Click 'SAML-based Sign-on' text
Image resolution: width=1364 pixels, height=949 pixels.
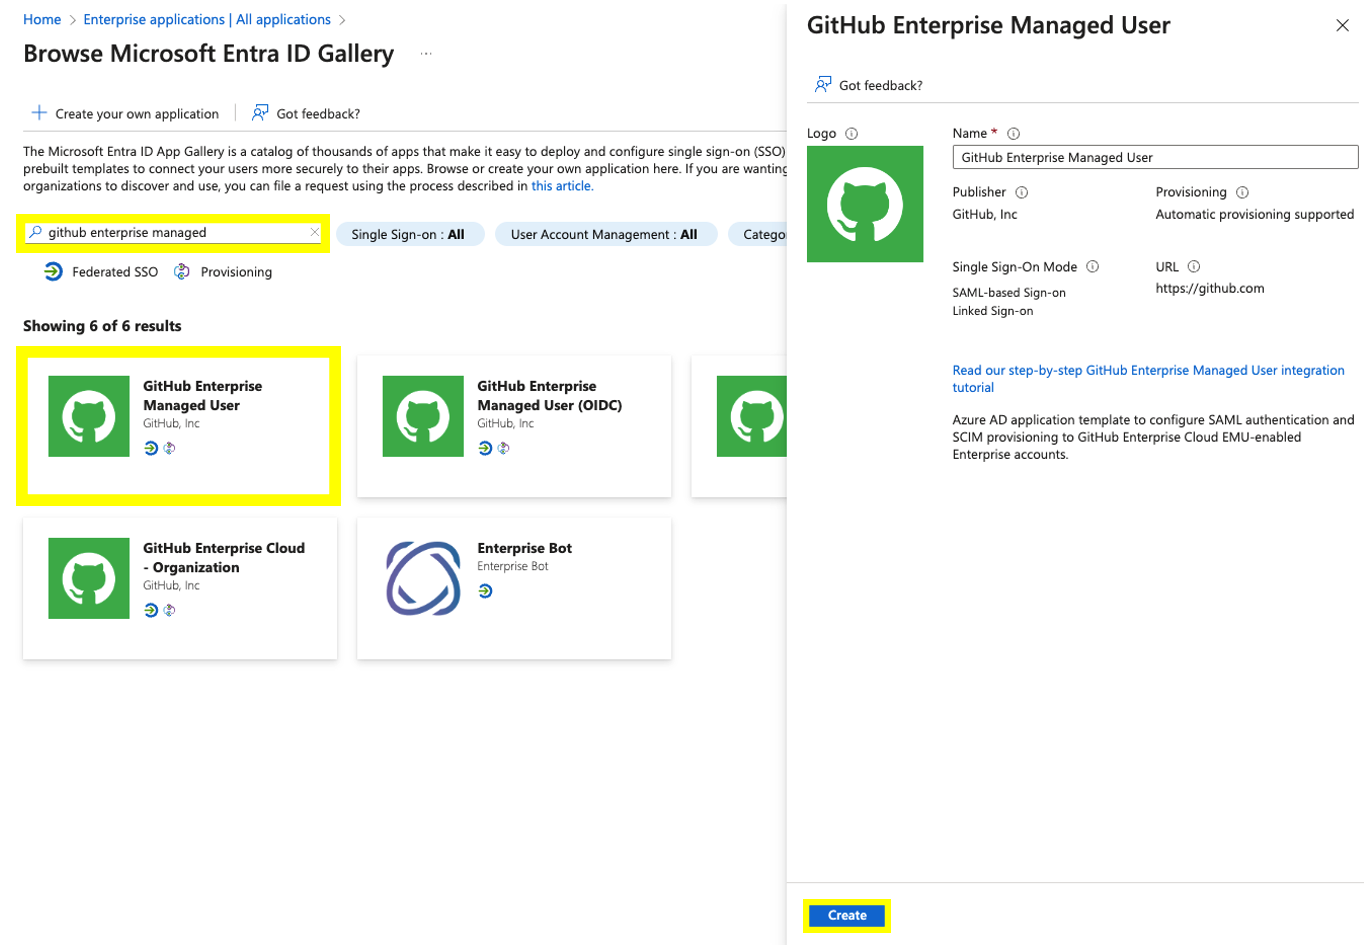click(x=1009, y=293)
